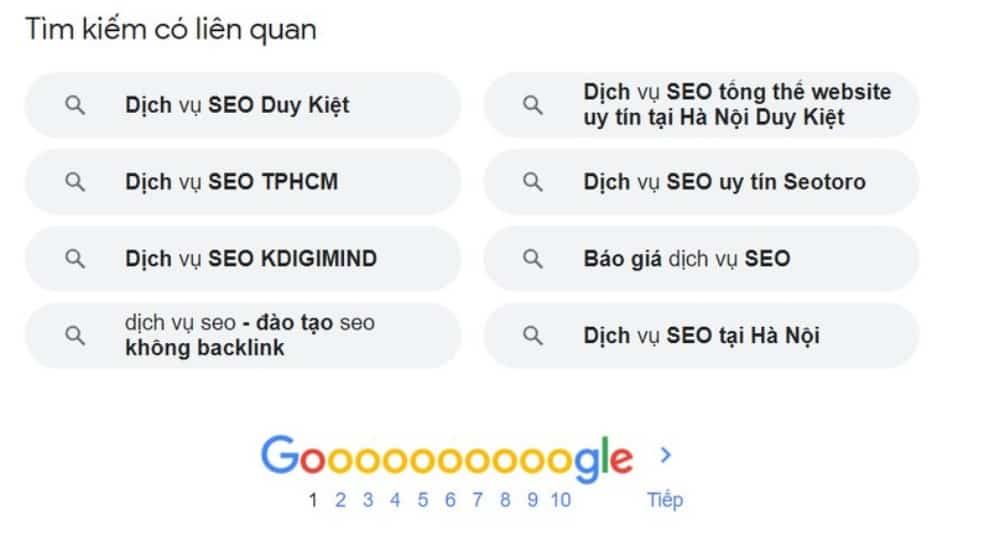
Task: Navigate to results page 10
Action: pyautogui.click(x=560, y=500)
